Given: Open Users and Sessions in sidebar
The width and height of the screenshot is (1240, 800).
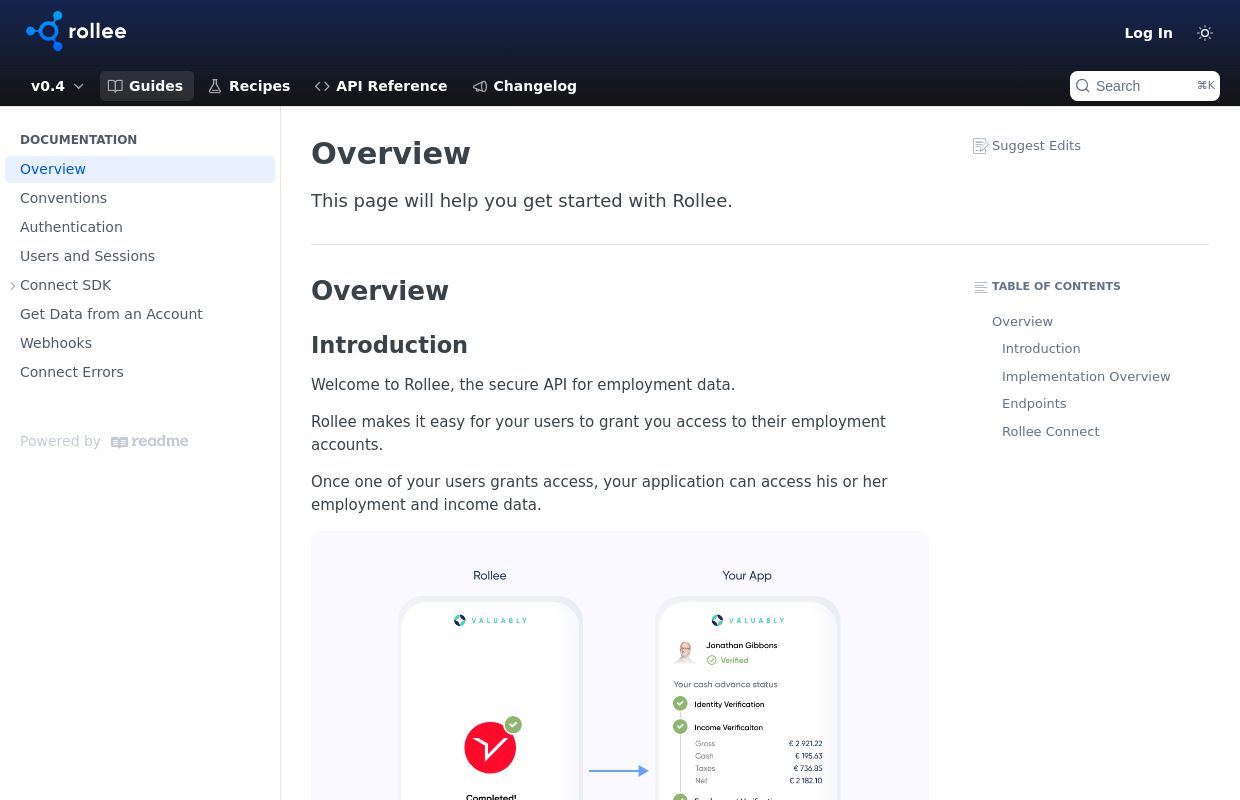Looking at the screenshot, I should [x=140, y=256].
